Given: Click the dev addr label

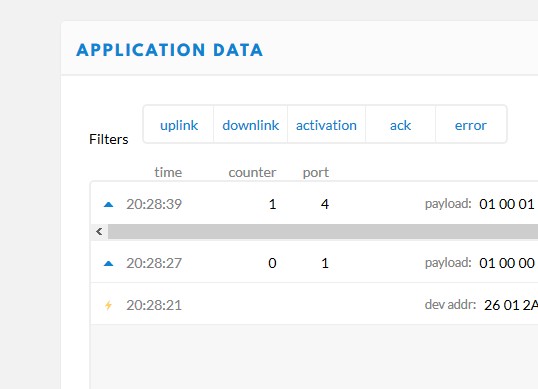Looking at the screenshot, I should 450,305.
